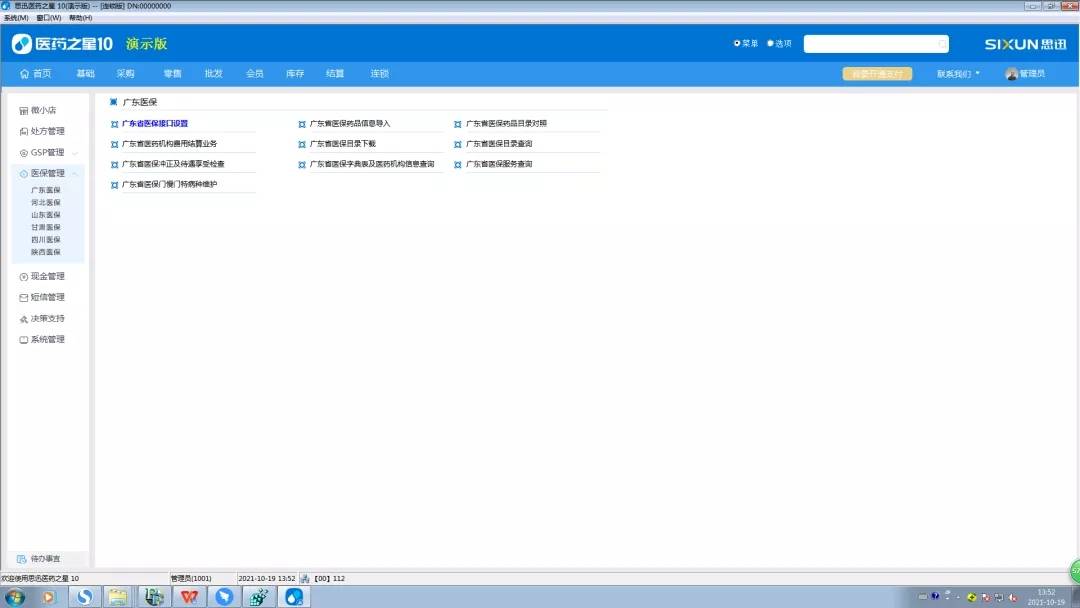Open 广东省医保目录下载
This screenshot has height=608, width=1080.
pos(342,144)
